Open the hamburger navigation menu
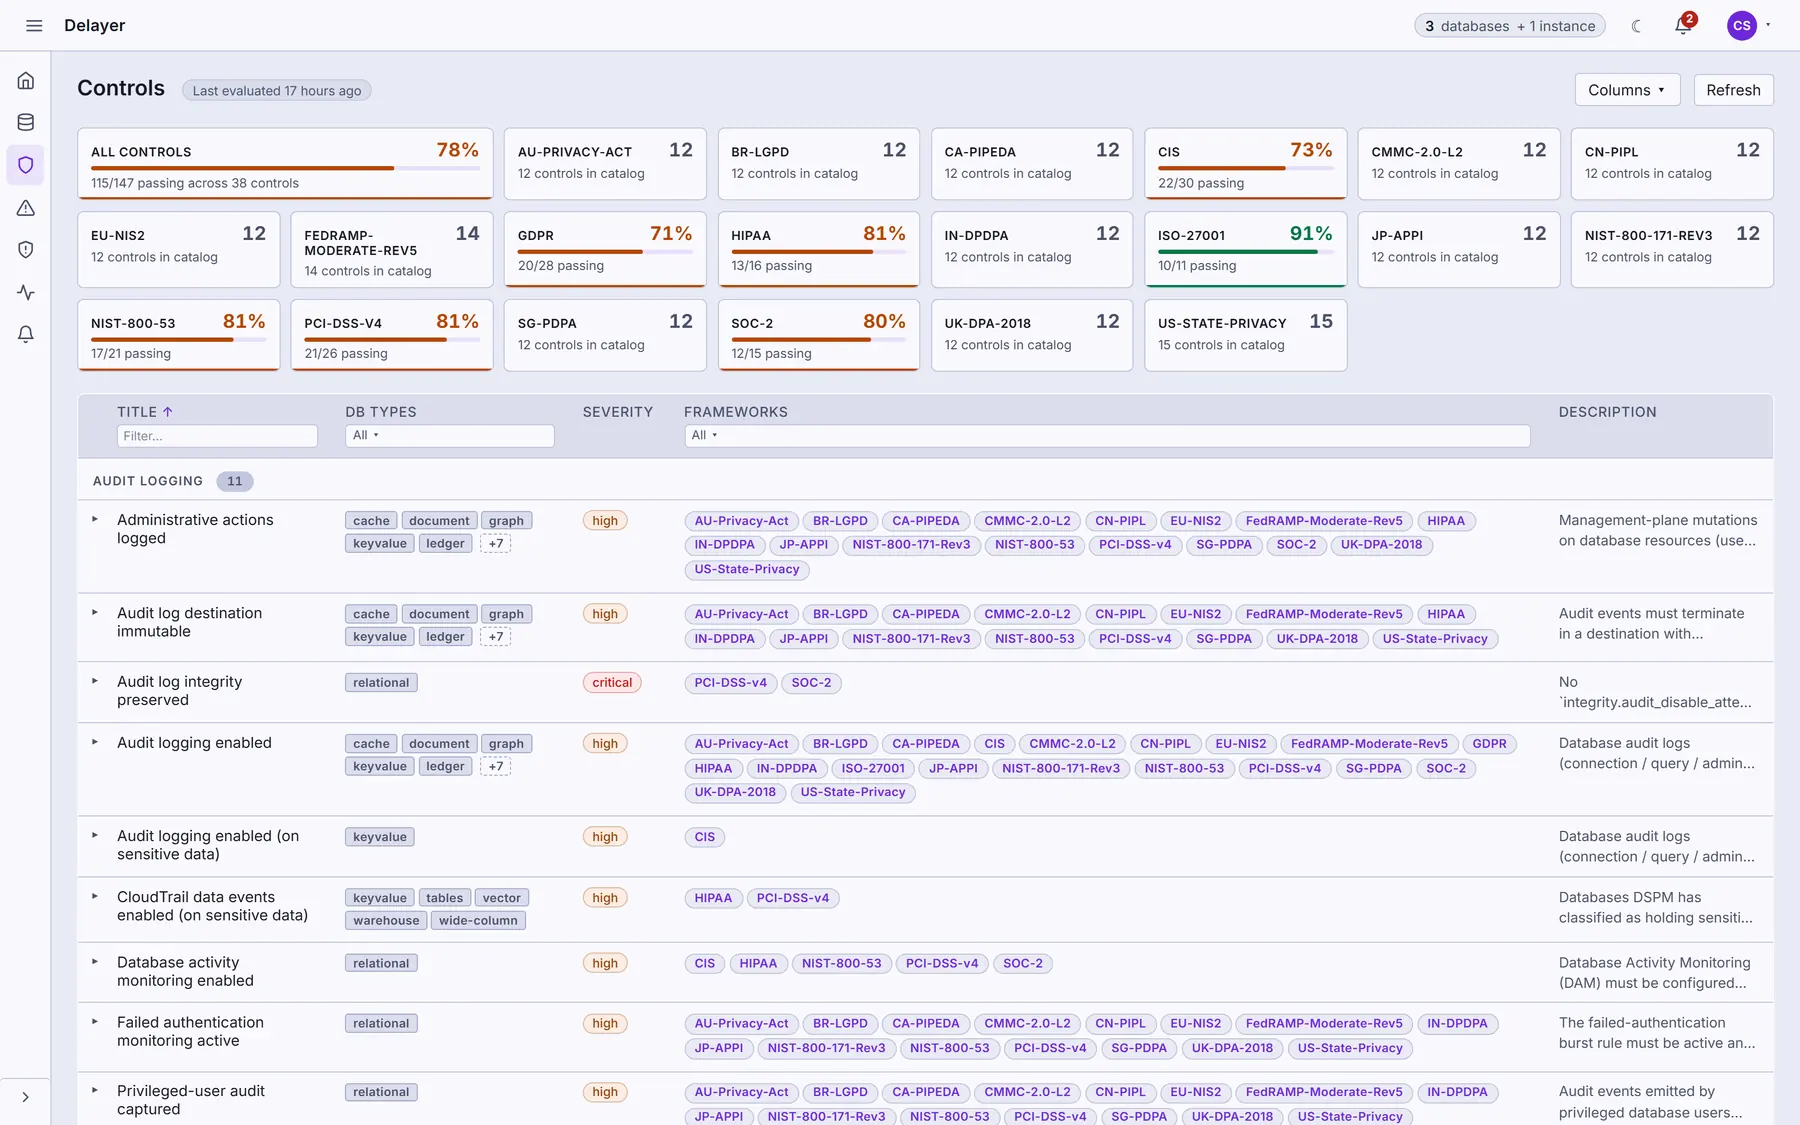1800x1125 pixels. pyautogui.click(x=34, y=26)
